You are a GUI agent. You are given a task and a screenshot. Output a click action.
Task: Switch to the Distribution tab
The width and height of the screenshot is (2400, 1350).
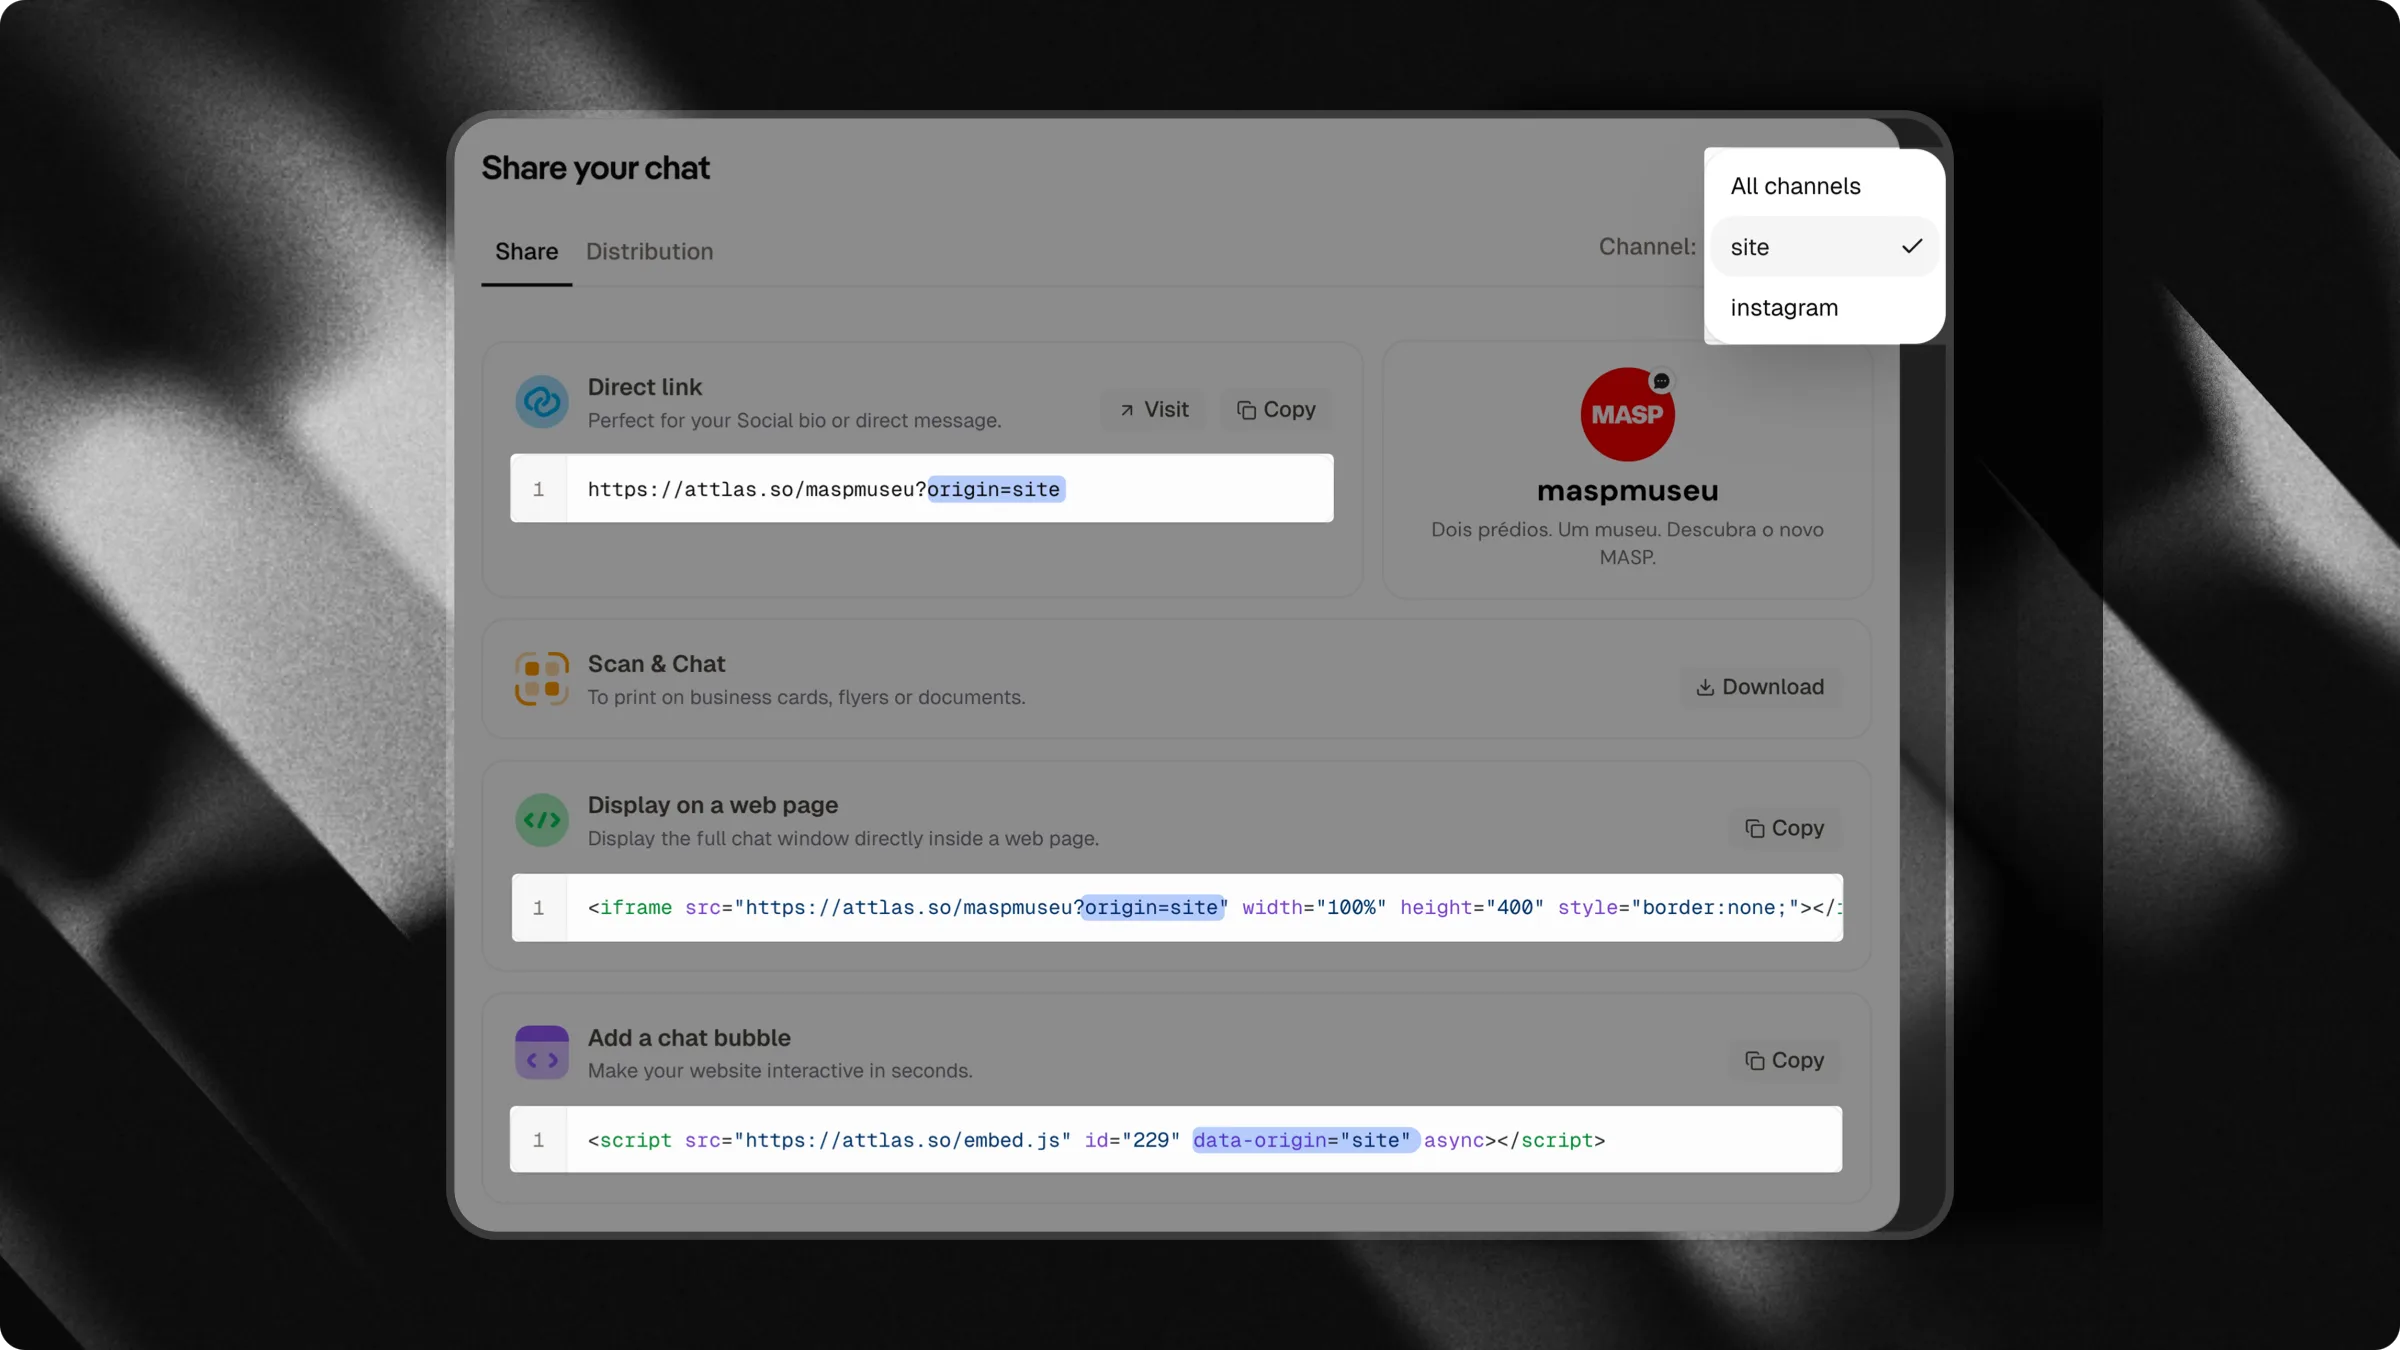(x=649, y=252)
